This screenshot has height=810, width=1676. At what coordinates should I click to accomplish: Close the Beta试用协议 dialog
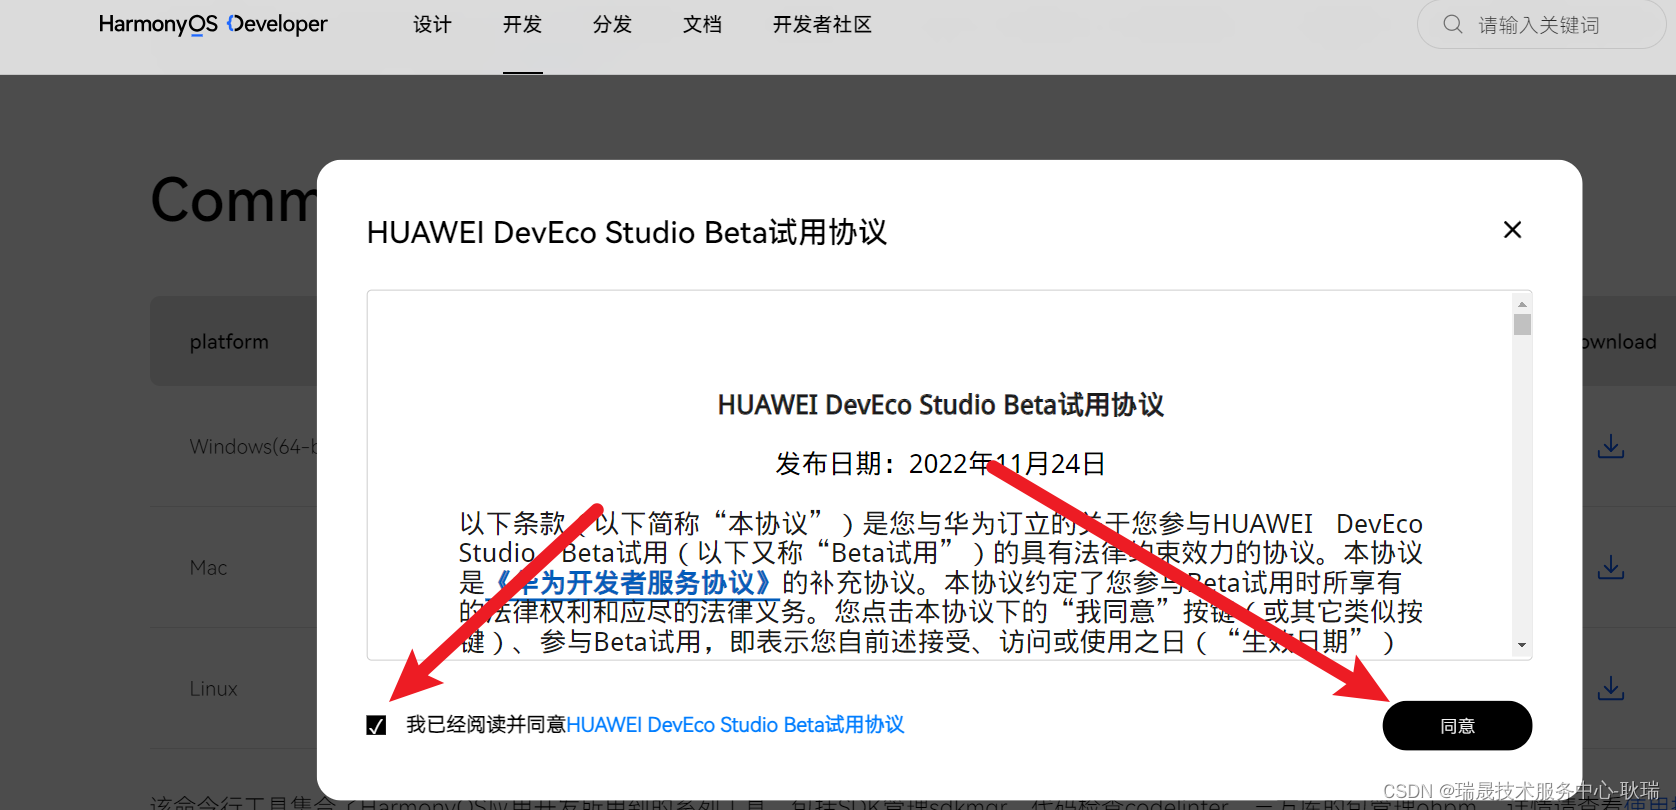(1512, 230)
